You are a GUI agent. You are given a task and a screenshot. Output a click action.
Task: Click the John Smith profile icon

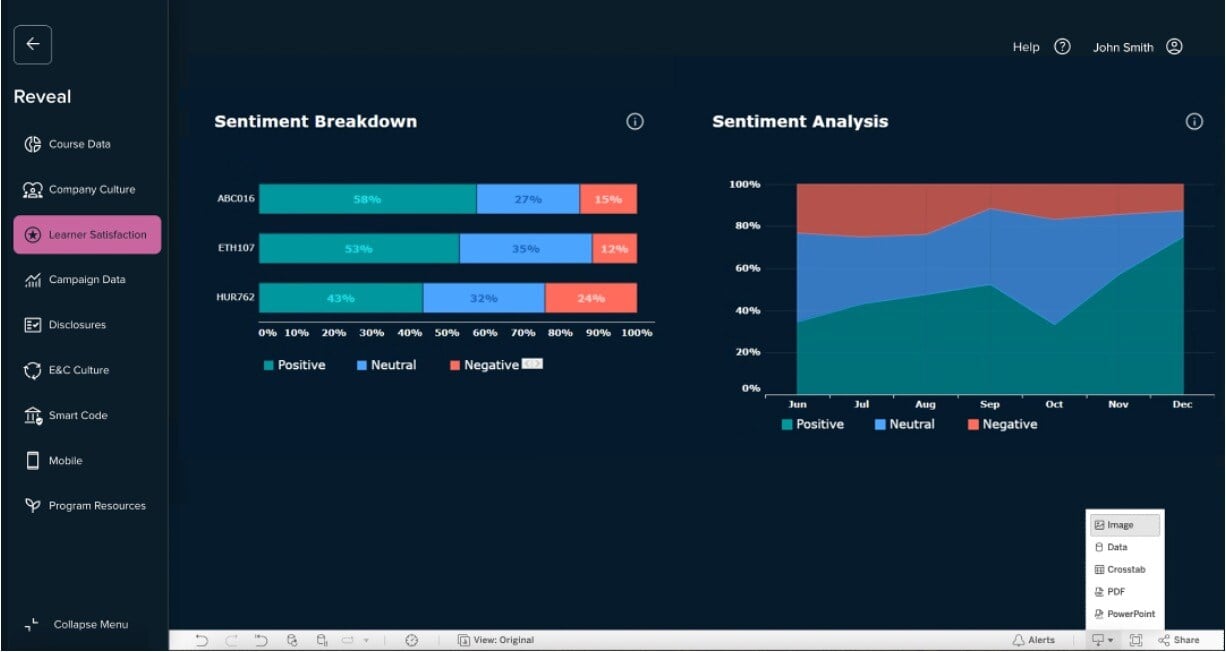point(1175,47)
